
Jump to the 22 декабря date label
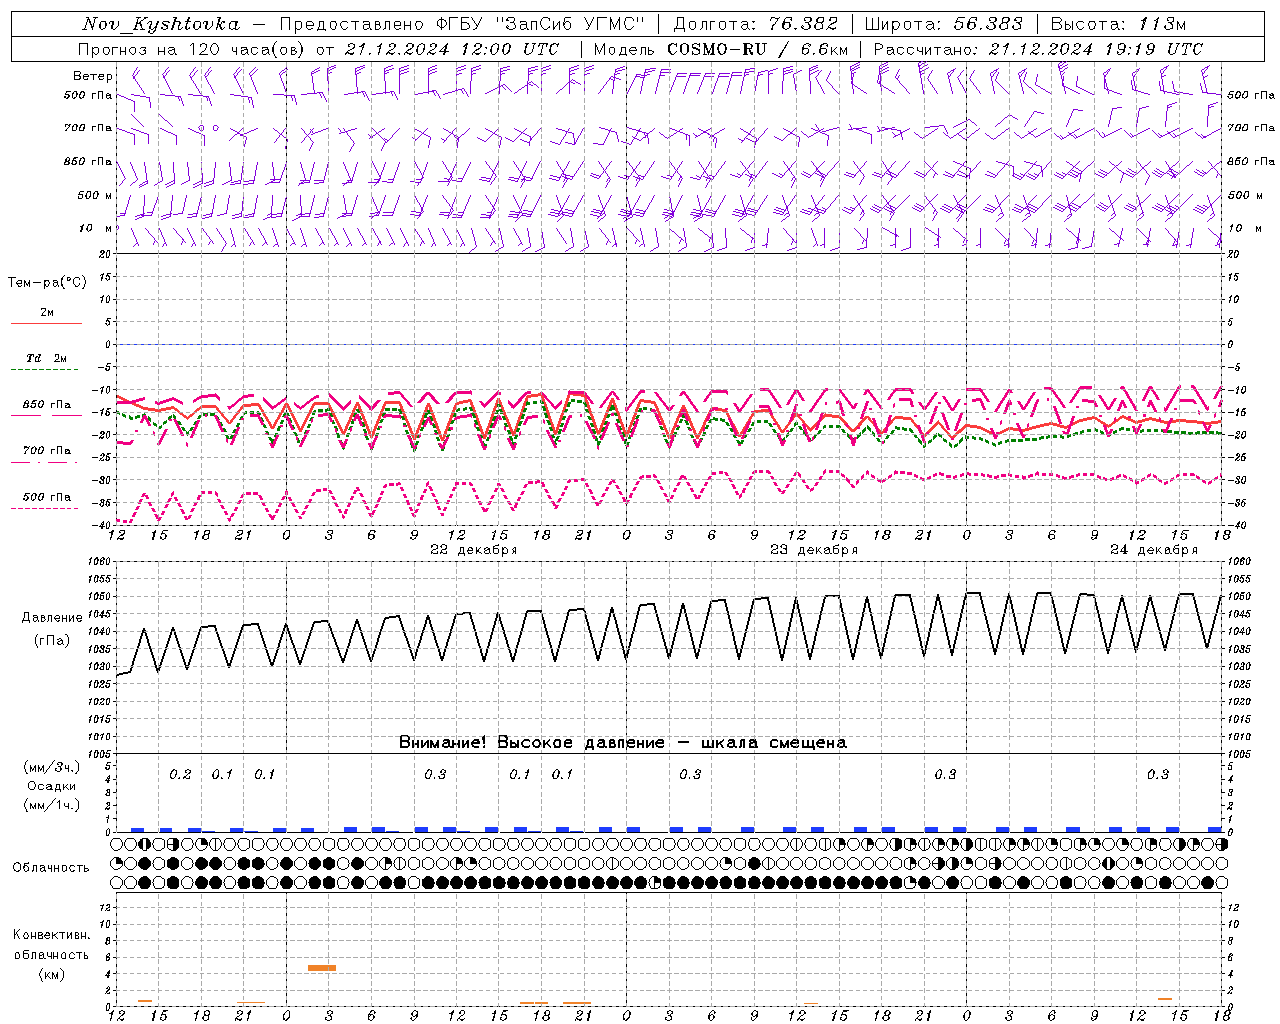[473, 550]
